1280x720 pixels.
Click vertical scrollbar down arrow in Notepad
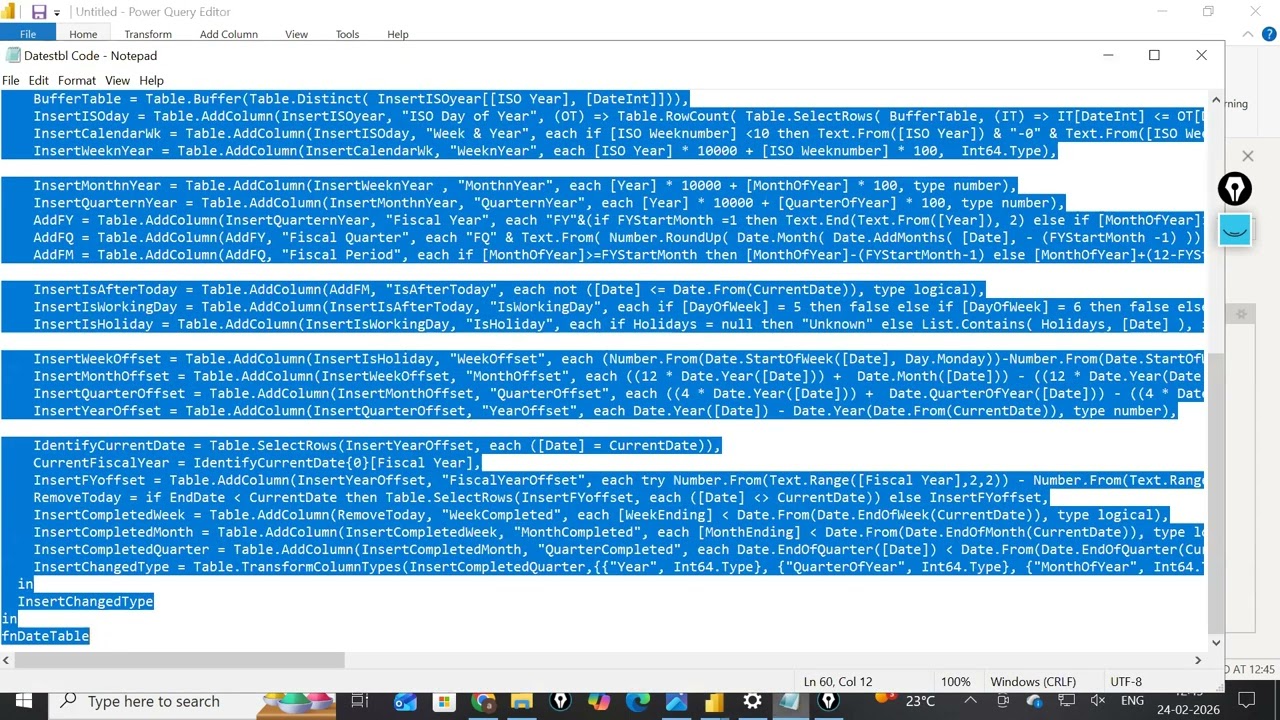click(1215, 642)
